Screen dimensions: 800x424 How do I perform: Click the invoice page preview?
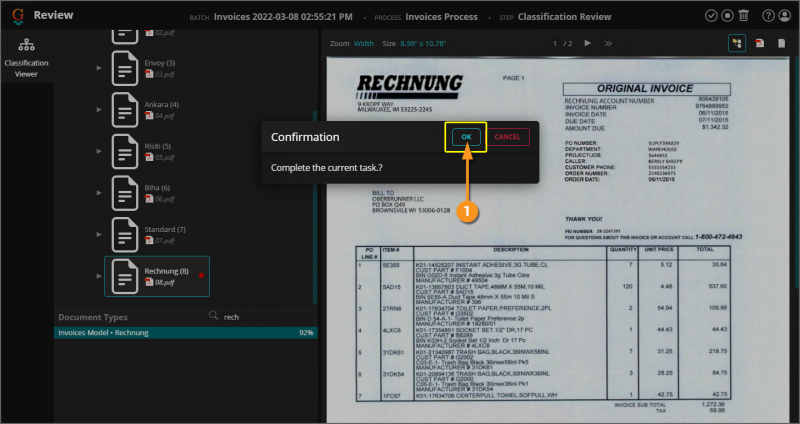click(558, 239)
